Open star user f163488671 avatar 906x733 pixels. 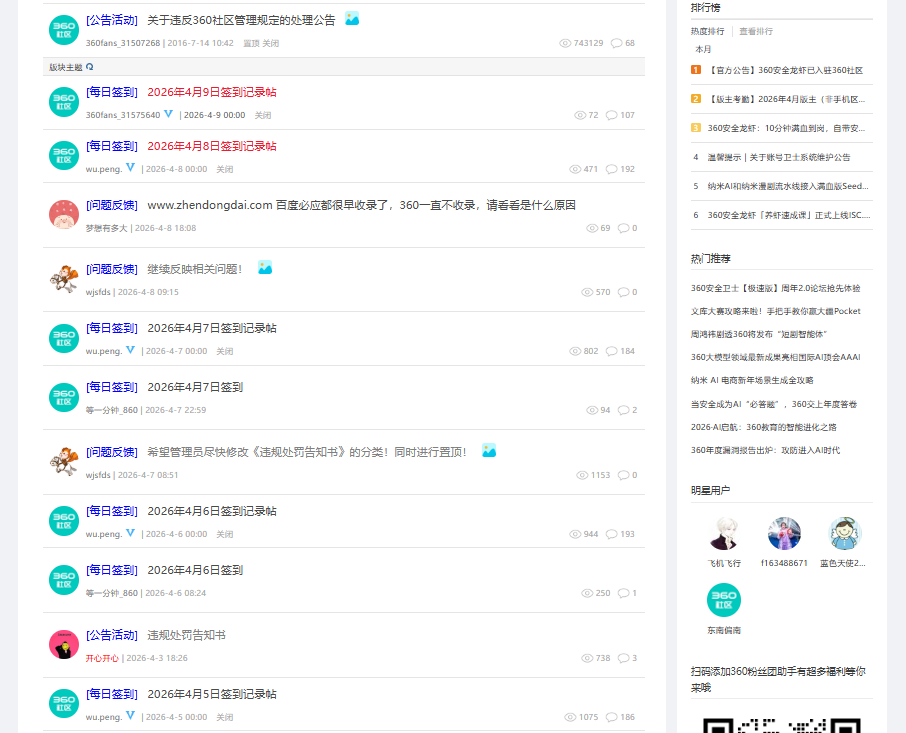pos(784,533)
